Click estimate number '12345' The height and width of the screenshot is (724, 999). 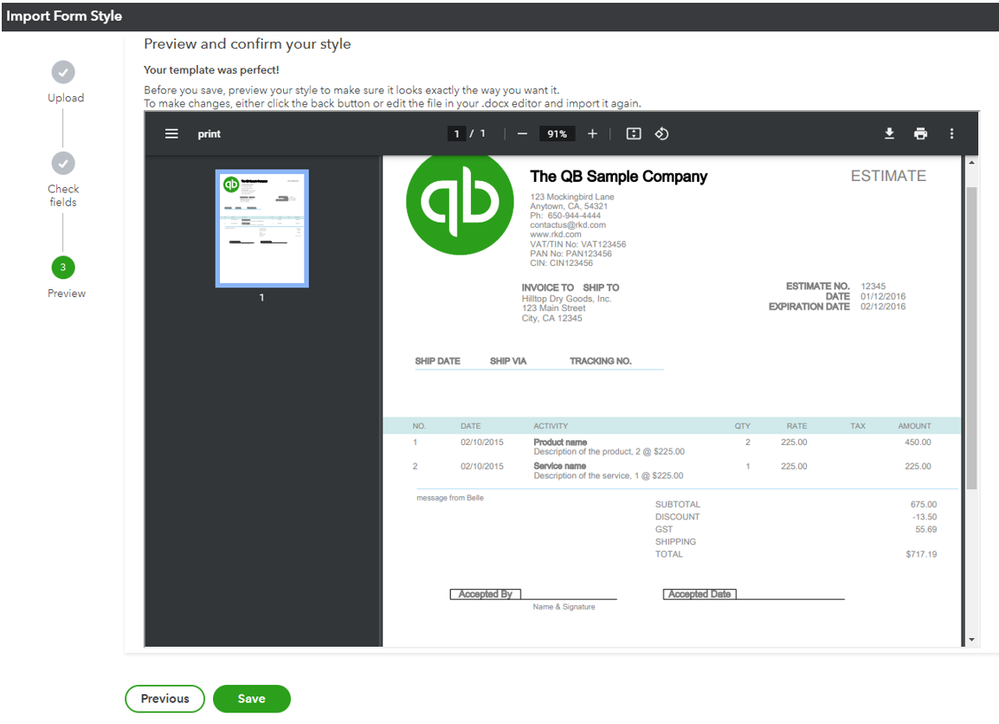click(x=873, y=286)
